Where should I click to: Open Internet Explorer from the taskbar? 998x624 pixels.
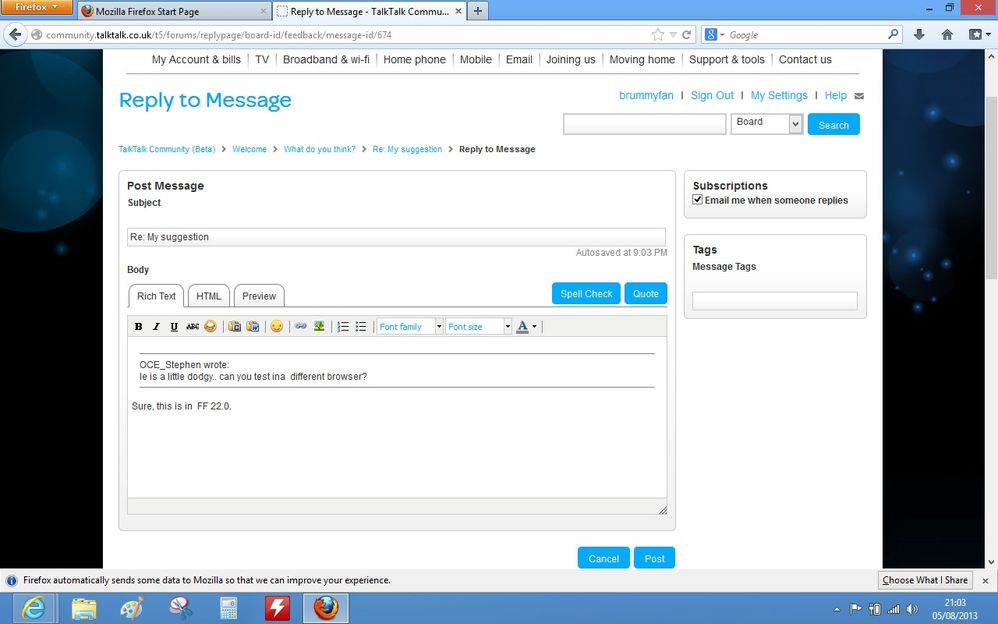pyautogui.click(x=33, y=607)
